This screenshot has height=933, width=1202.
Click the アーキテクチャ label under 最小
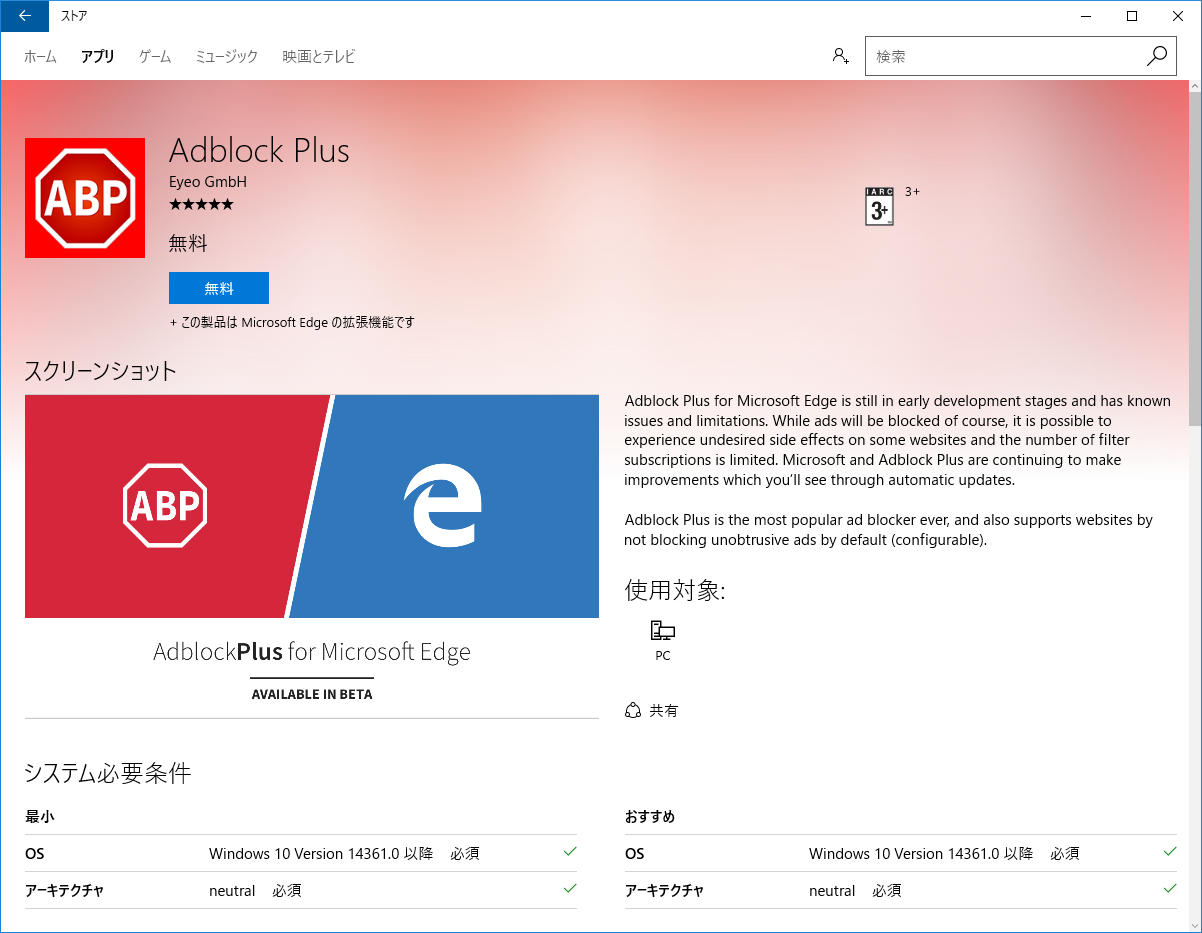click(65, 891)
